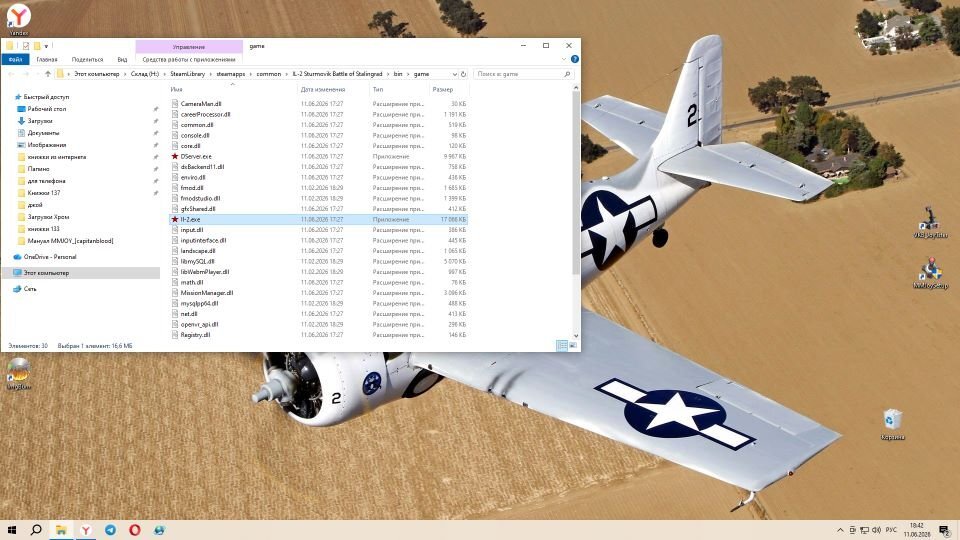Switch to large icons view mode

[x=573, y=346]
